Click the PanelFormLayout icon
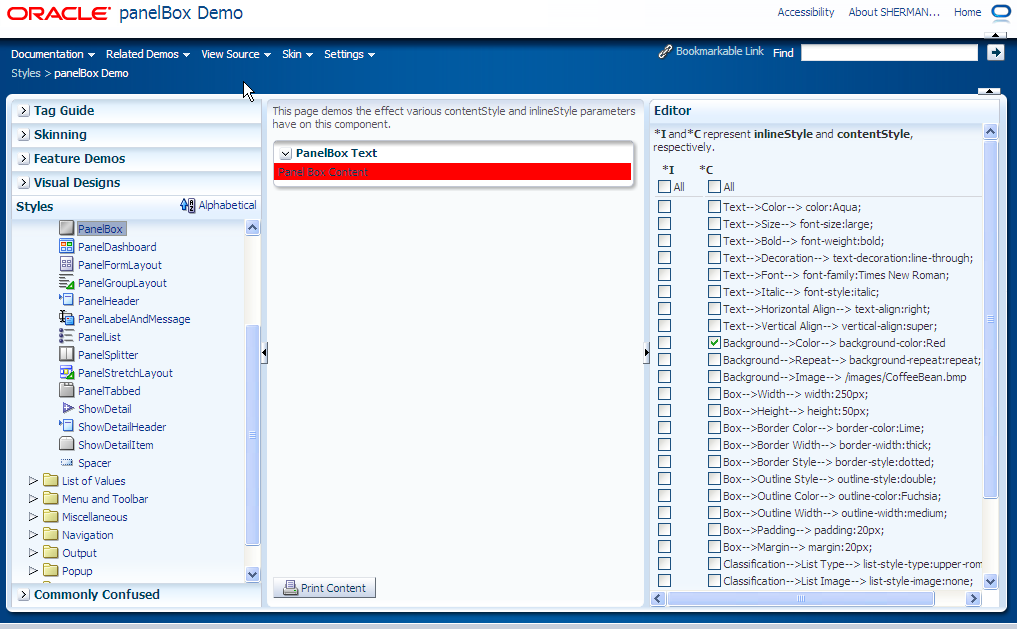 point(66,264)
